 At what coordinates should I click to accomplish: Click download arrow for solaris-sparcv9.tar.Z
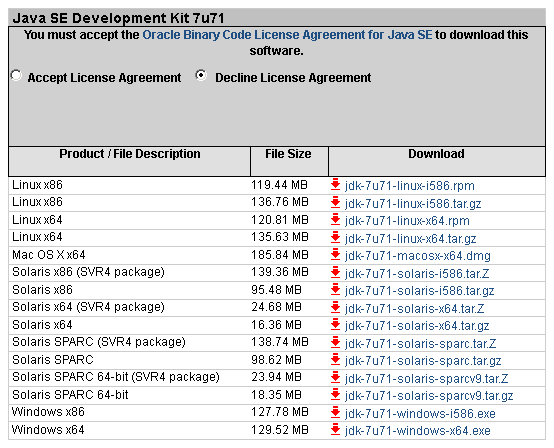click(x=335, y=377)
